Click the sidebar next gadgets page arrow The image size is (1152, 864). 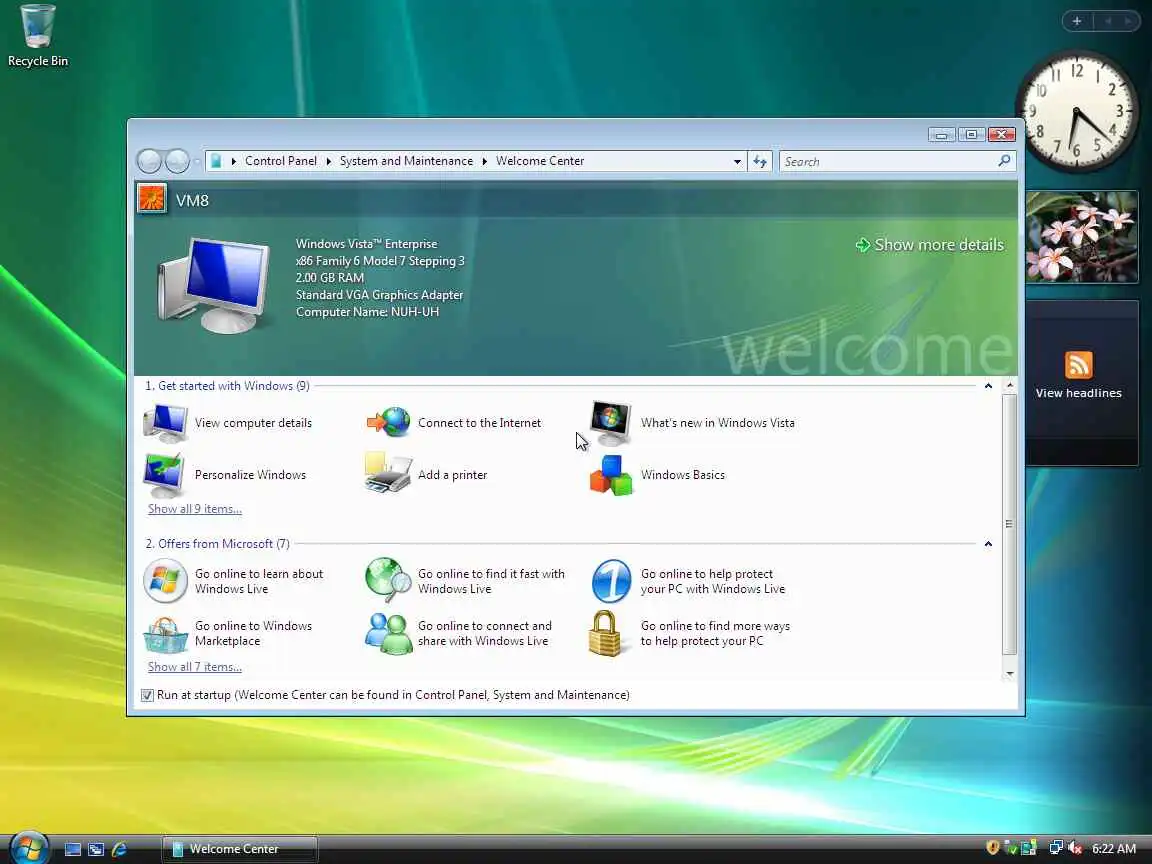1127,21
